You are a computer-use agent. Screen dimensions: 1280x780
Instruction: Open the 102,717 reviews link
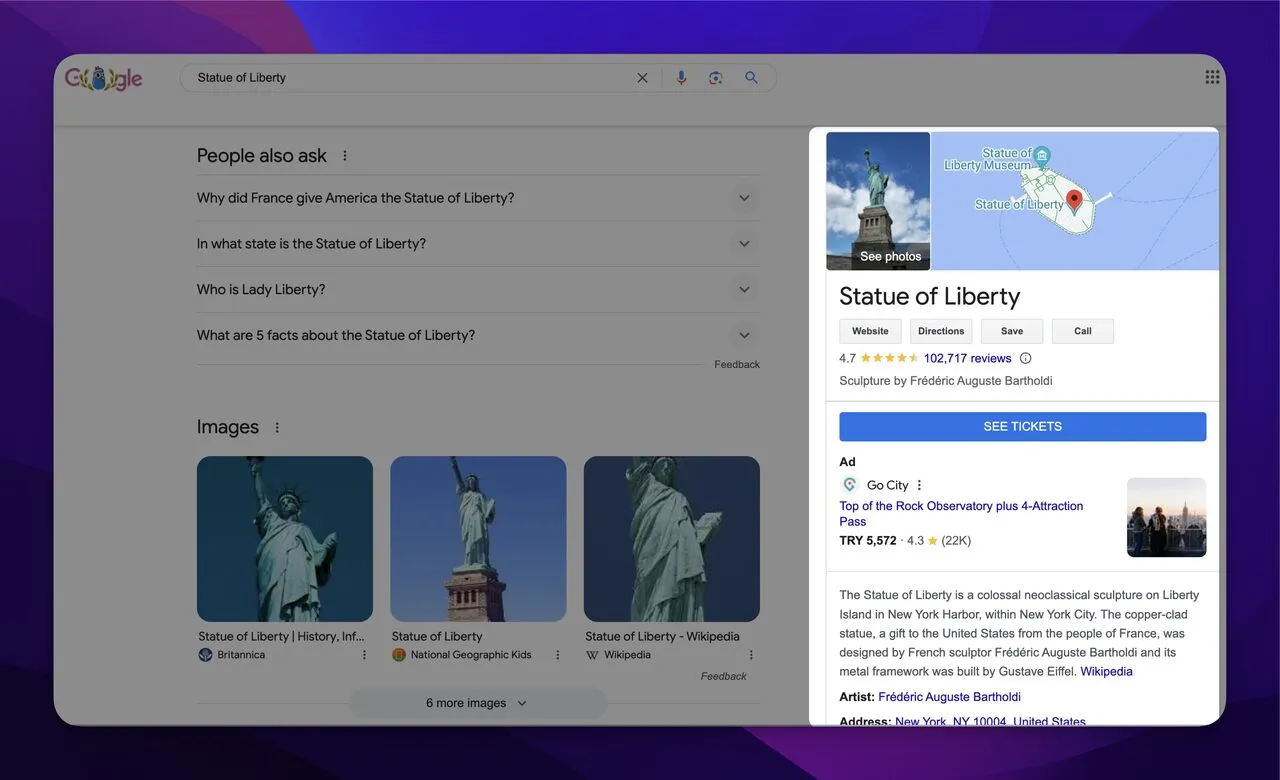[x=967, y=358]
